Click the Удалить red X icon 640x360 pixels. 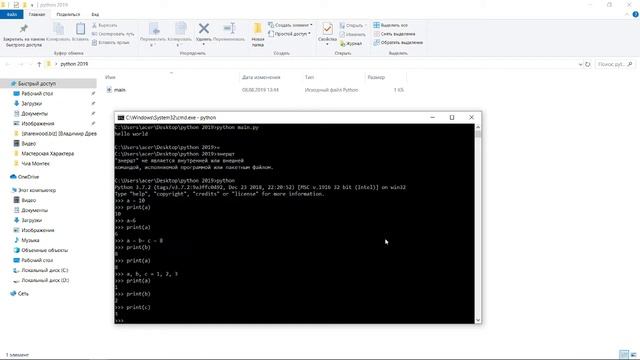point(204,29)
